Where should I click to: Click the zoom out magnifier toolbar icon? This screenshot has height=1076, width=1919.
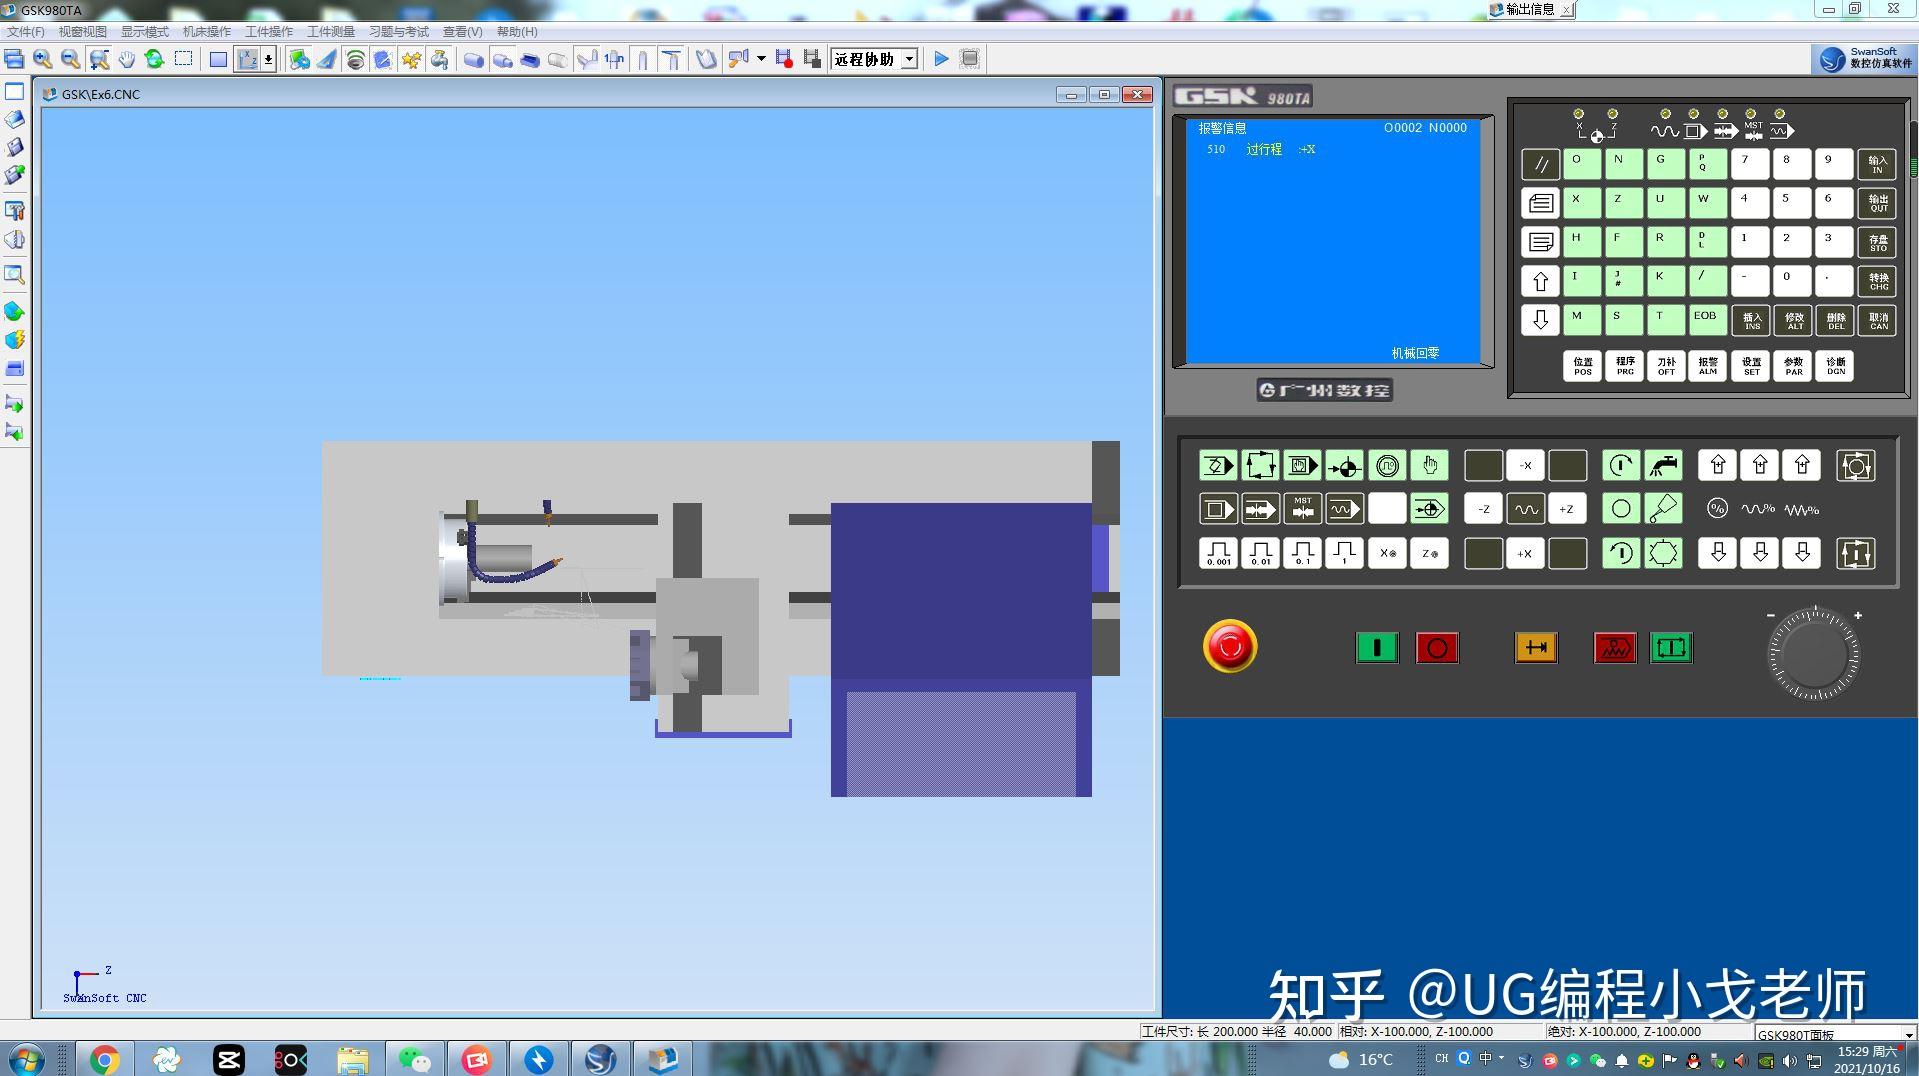coord(70,59)
